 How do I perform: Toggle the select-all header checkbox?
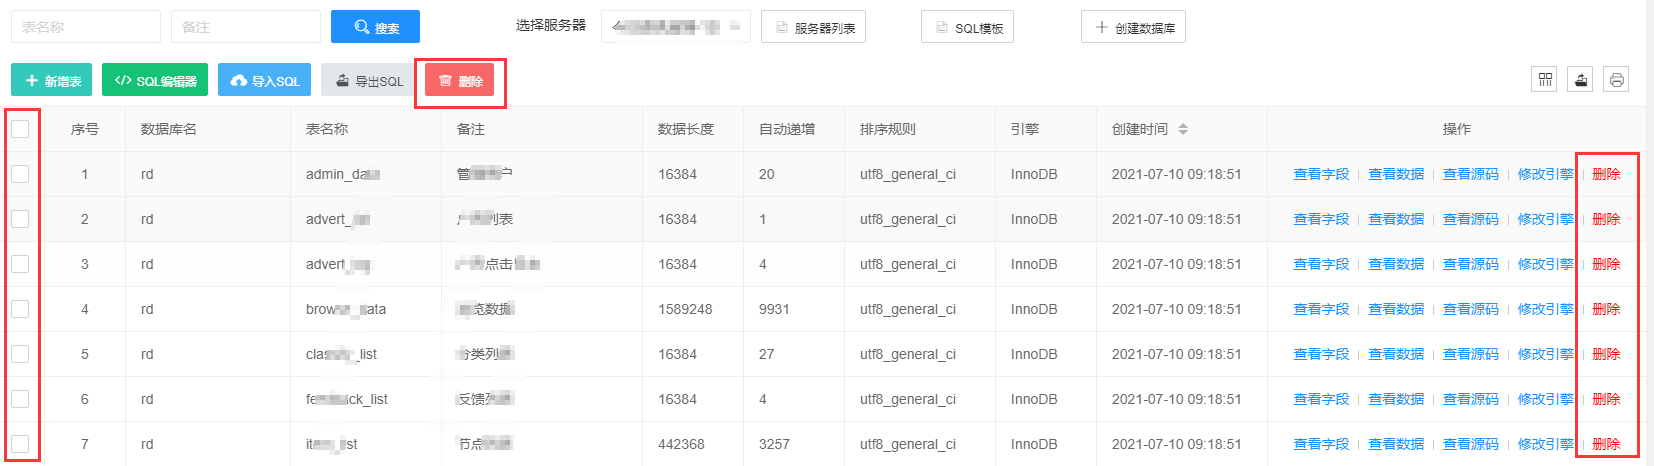click(20, 129)
